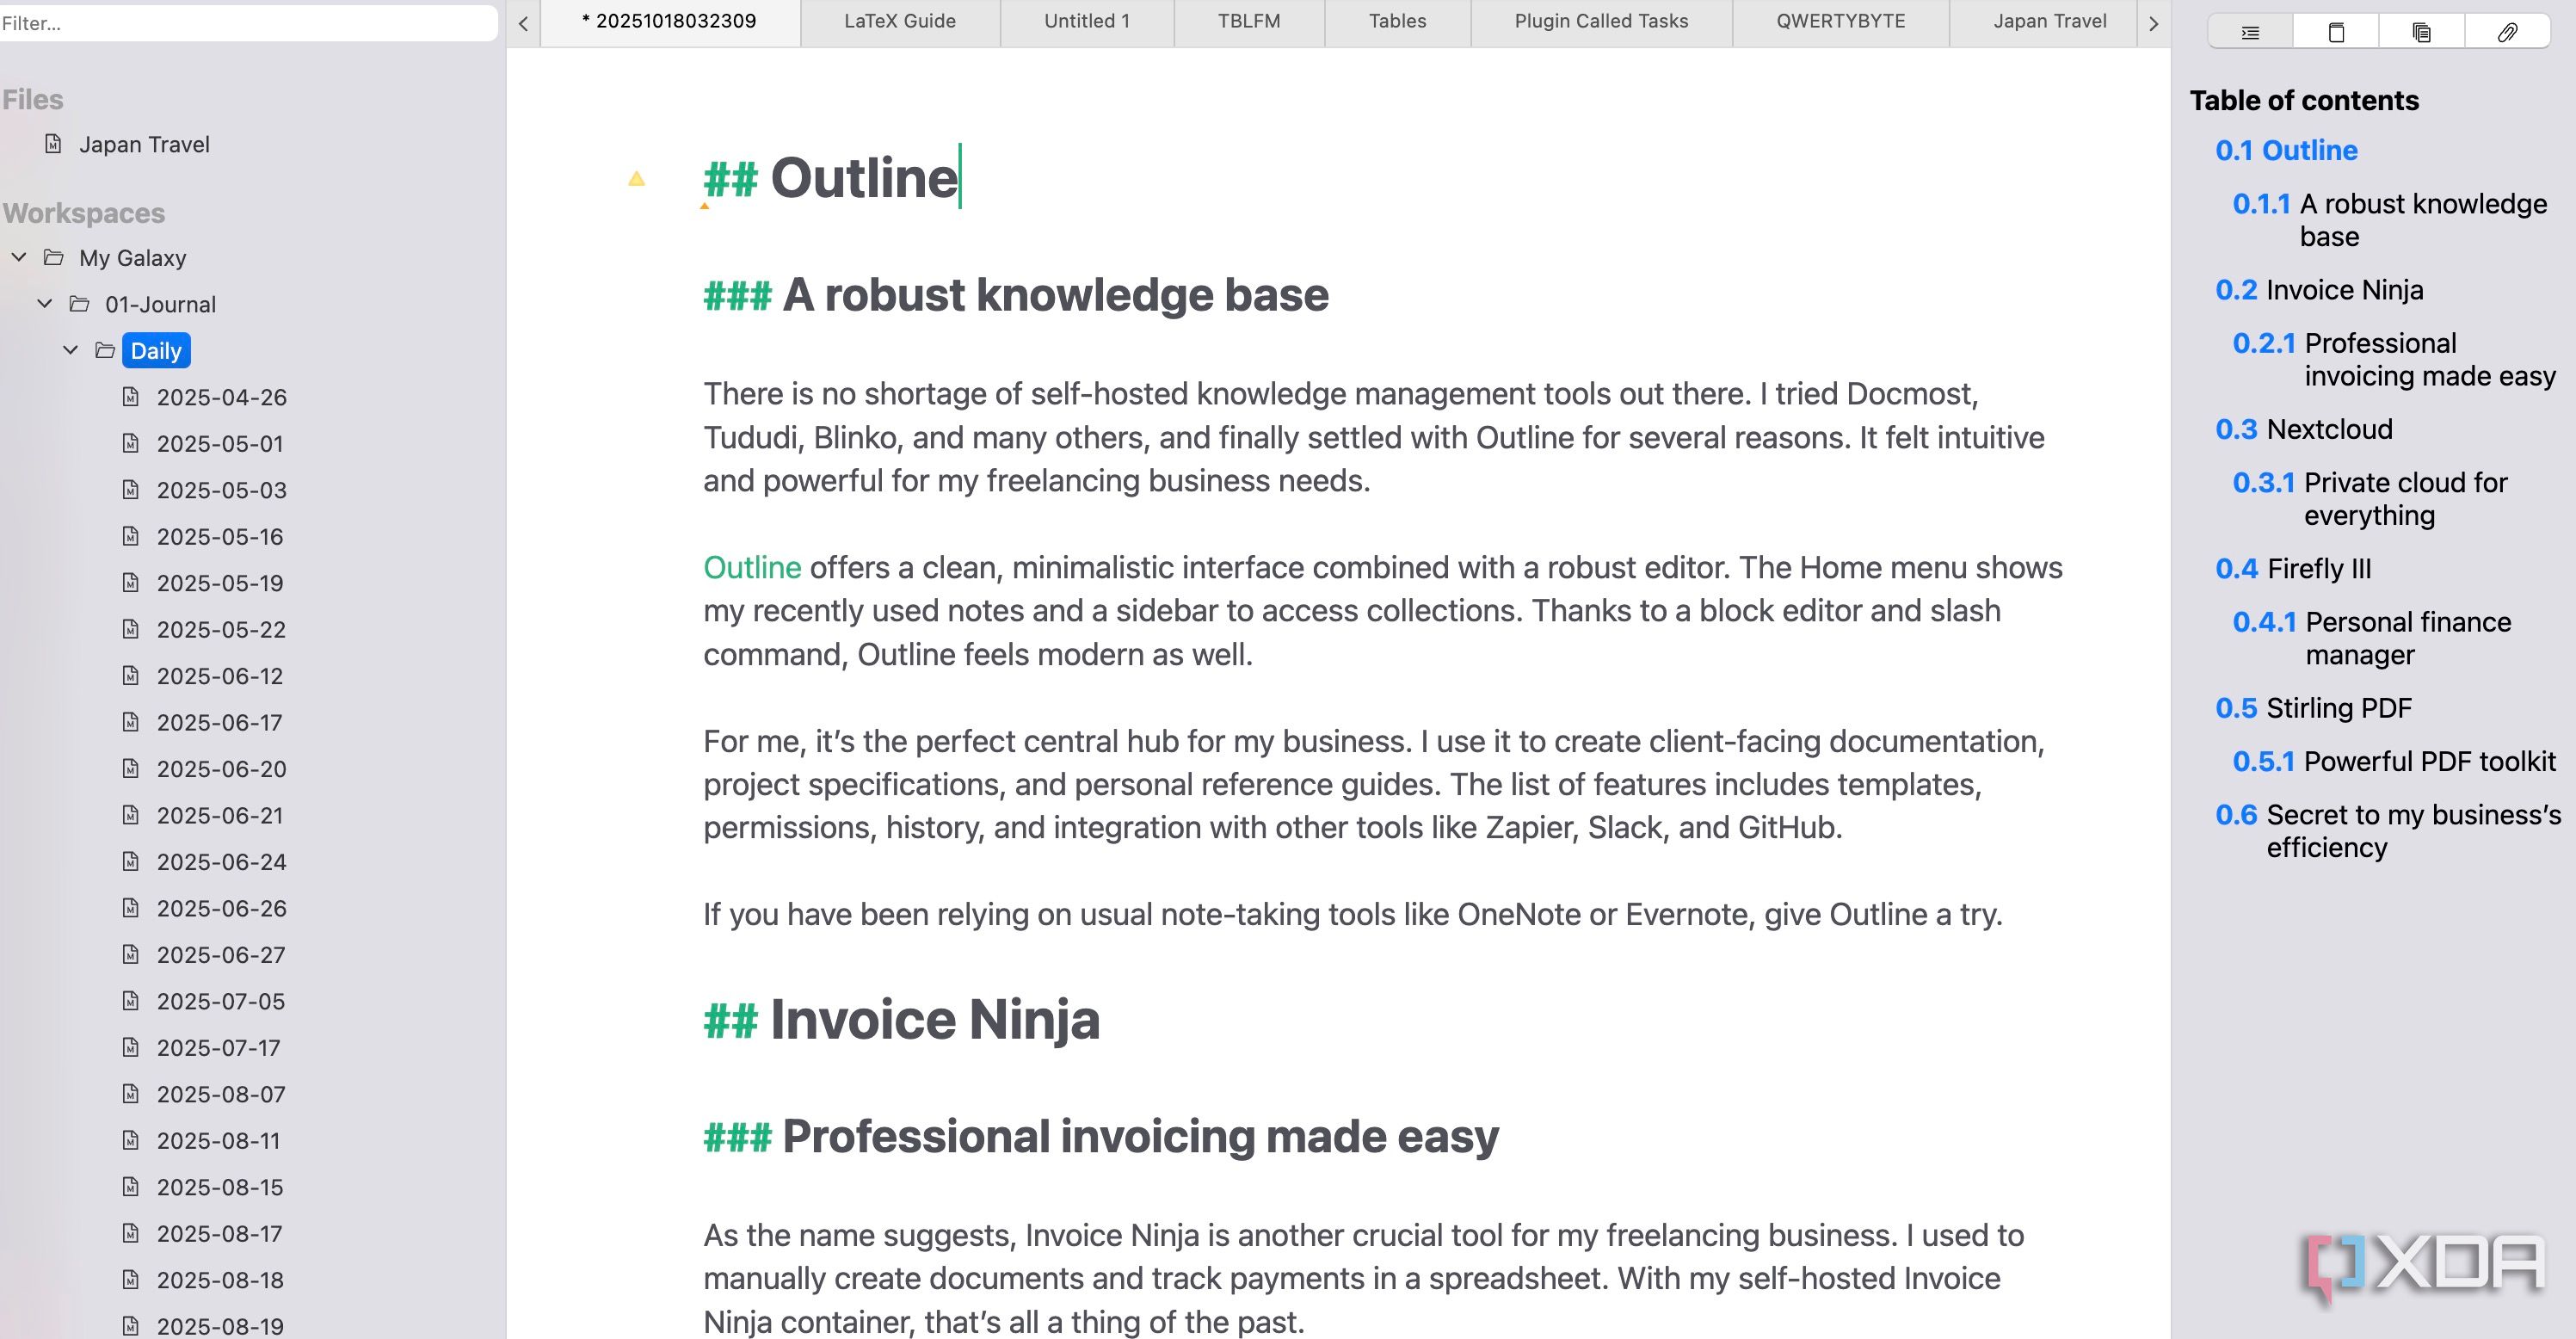Open the attachments paperclip tab
Screen dimensions: 2576x1339
click(x=2506, y=32)
